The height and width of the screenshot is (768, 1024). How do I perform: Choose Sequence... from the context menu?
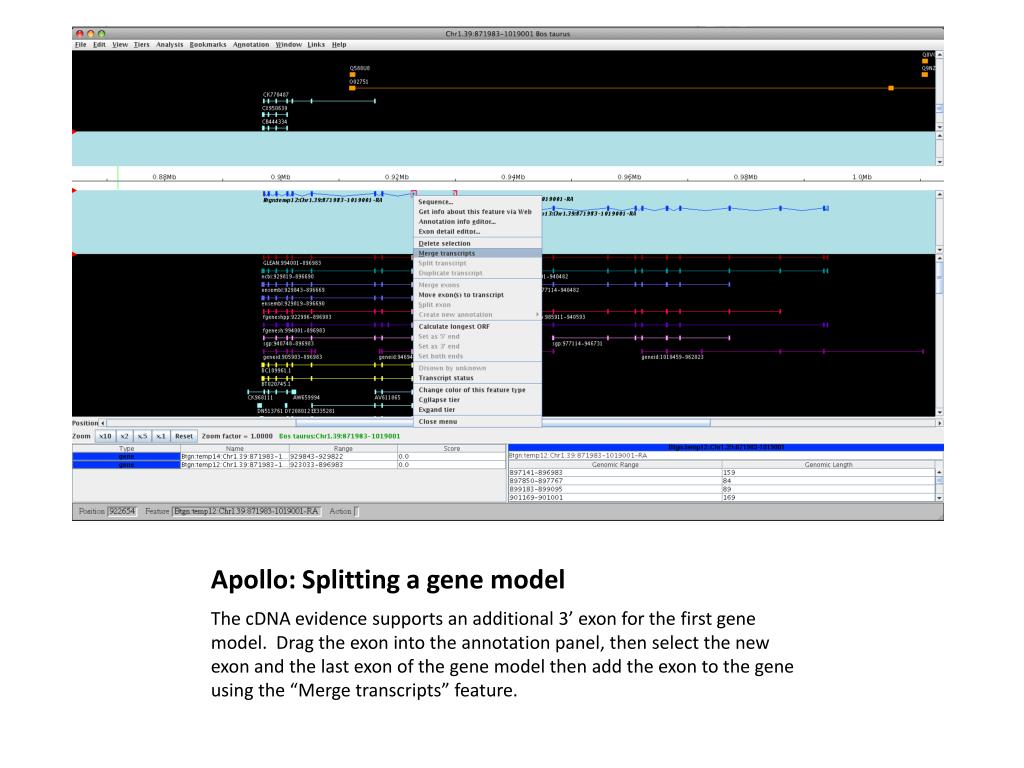477,202
